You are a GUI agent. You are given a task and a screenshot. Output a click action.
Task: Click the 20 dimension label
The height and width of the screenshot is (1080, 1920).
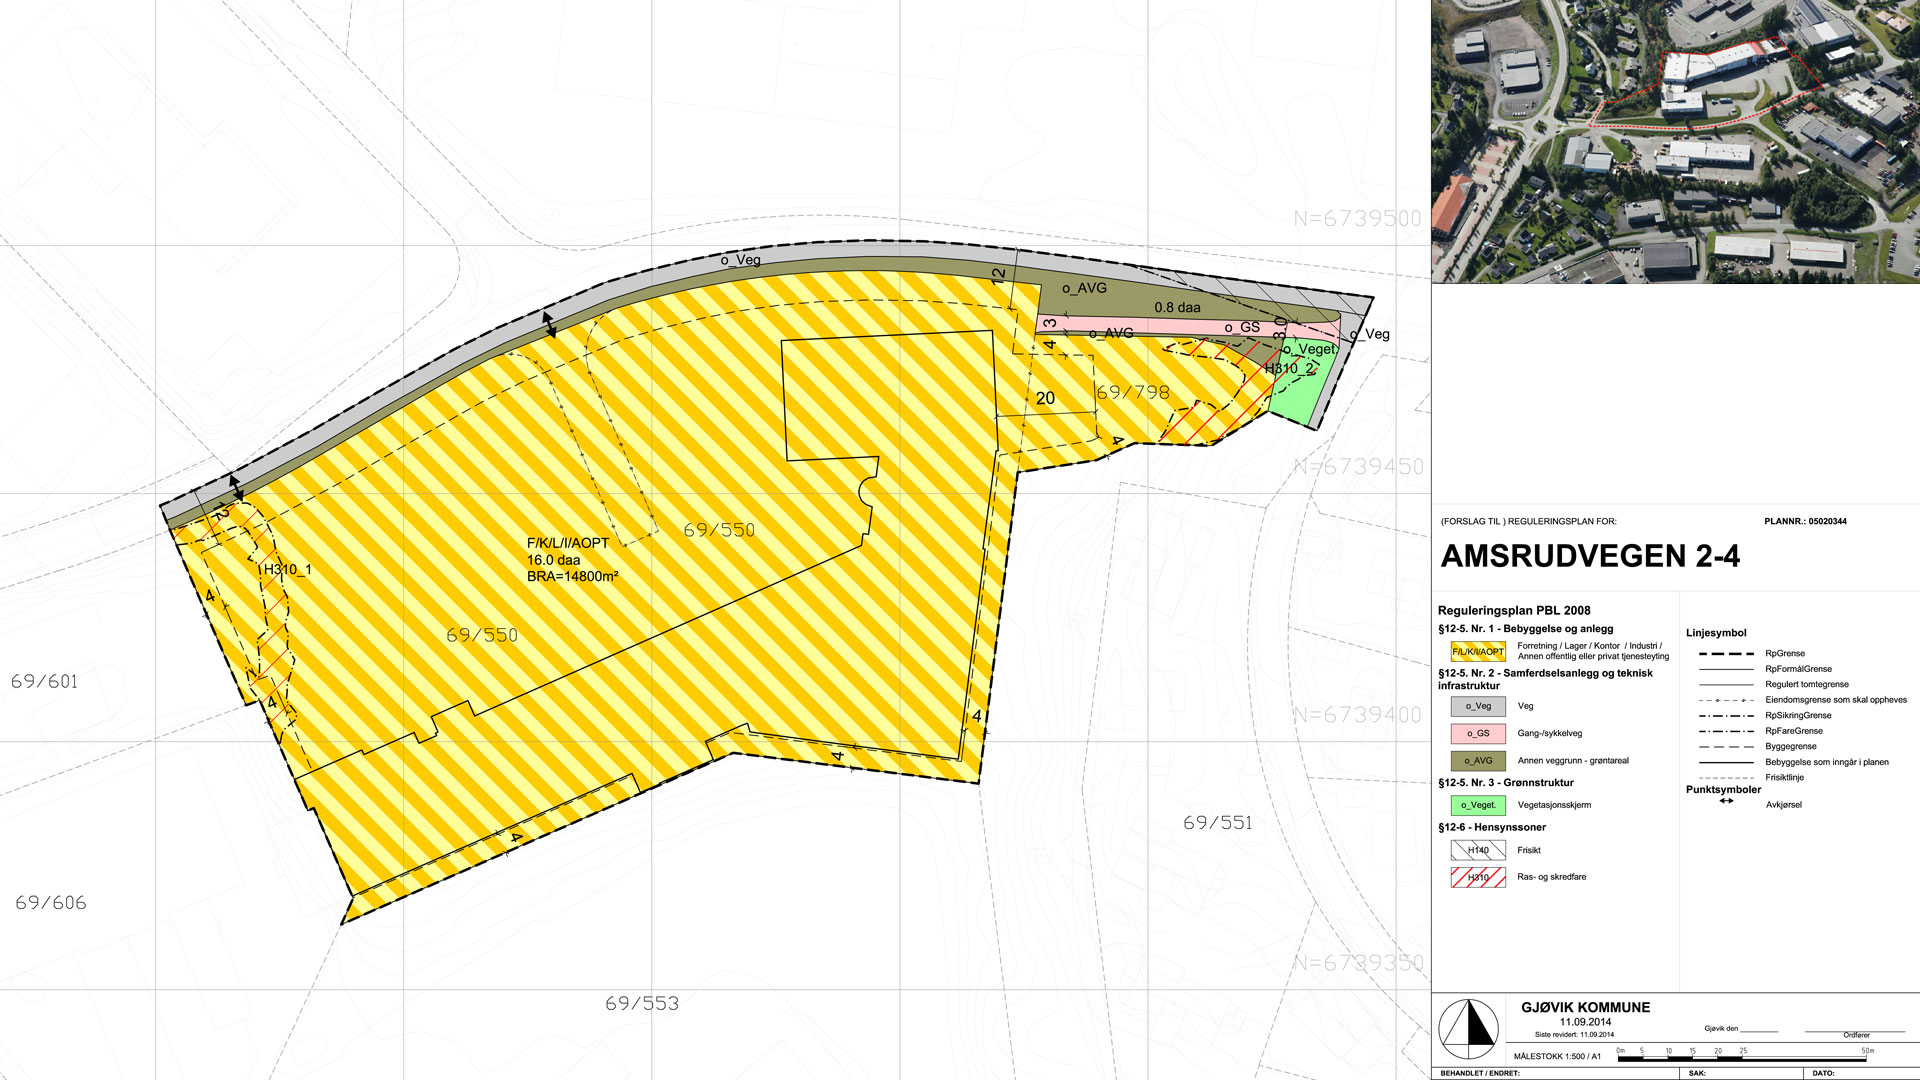(1045, 398)
